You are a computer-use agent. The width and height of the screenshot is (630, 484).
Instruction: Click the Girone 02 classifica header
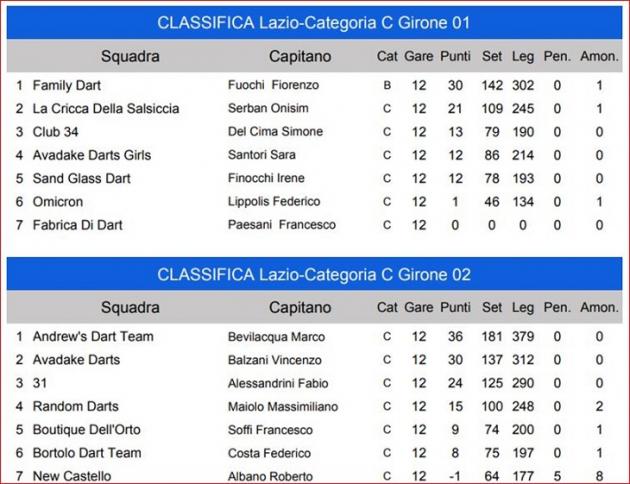(x=314, y=275)
